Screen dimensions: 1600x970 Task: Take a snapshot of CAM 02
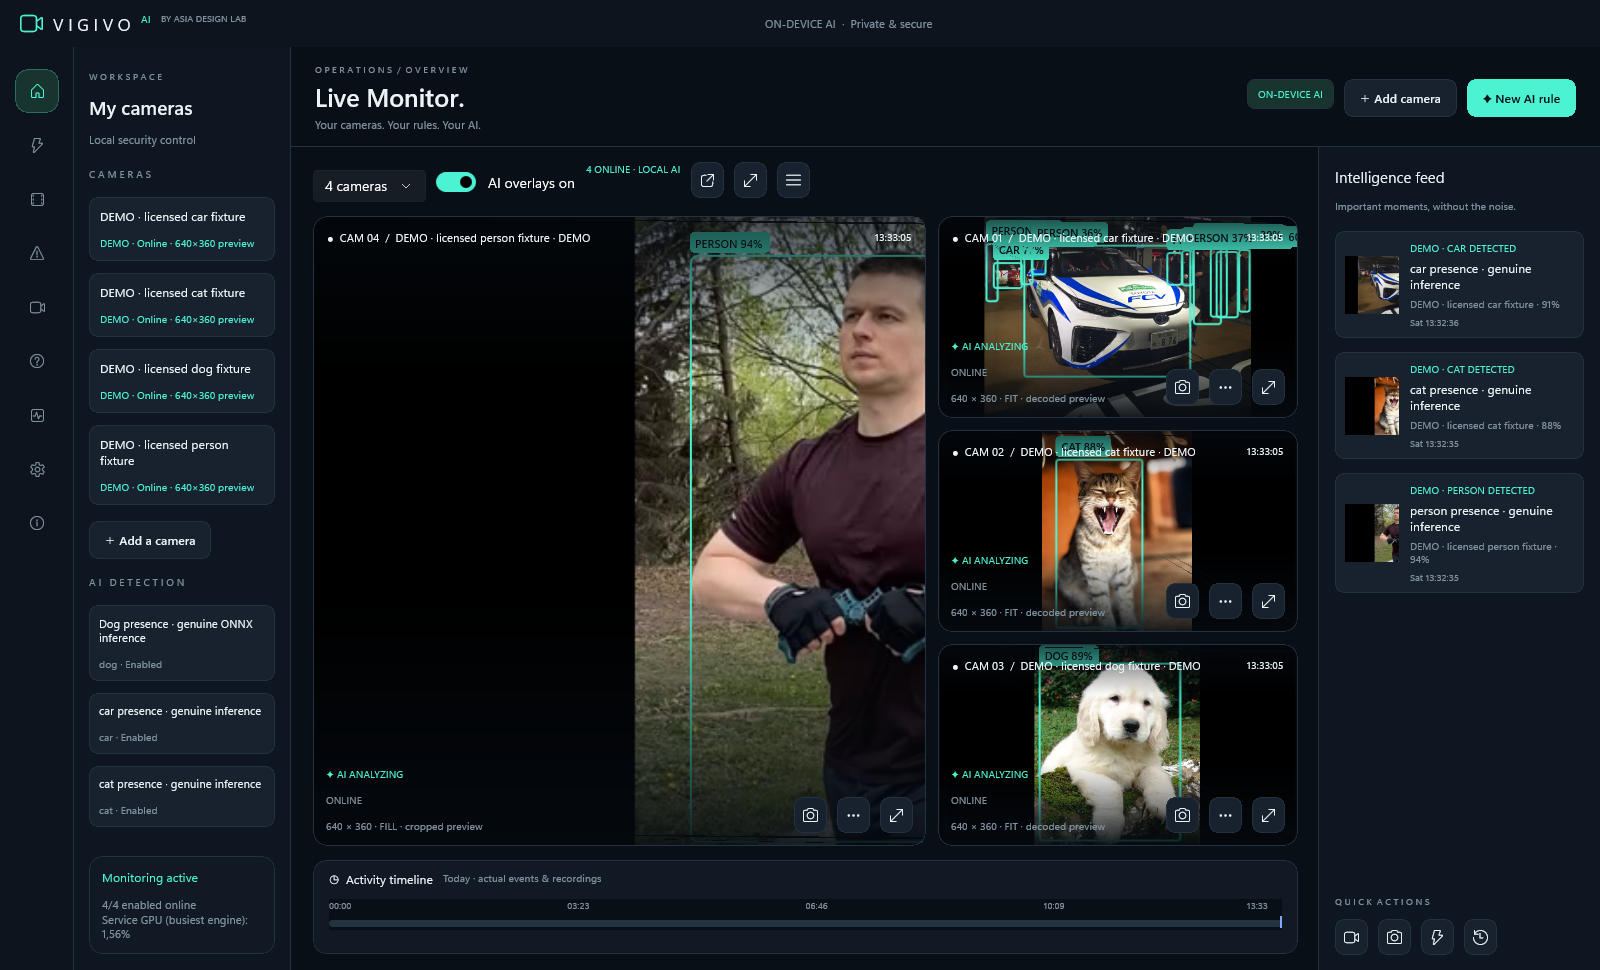[1182, 601]
